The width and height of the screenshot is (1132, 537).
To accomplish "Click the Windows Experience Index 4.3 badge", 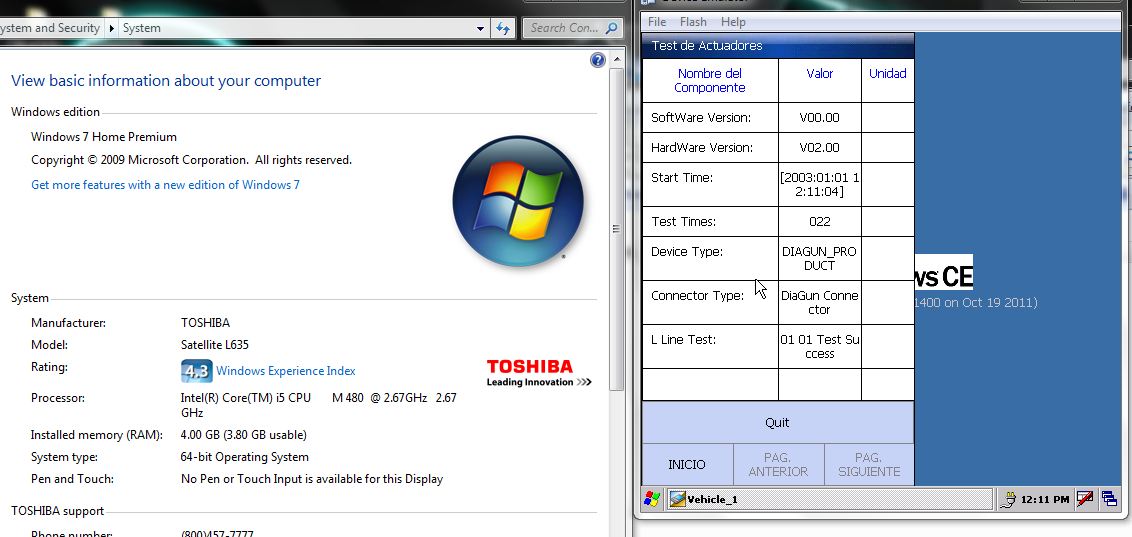I will coord(196,371).
